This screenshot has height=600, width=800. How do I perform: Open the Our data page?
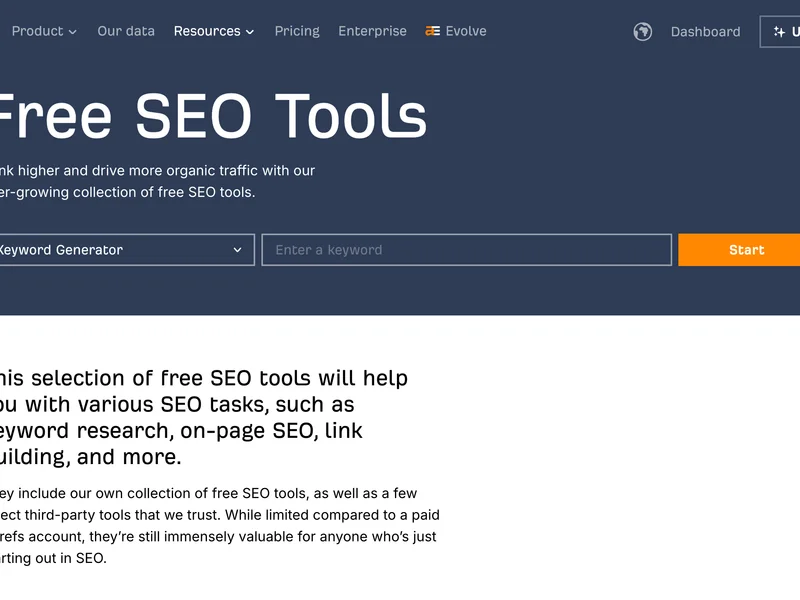pyautogui.click(x=126, y=31)
